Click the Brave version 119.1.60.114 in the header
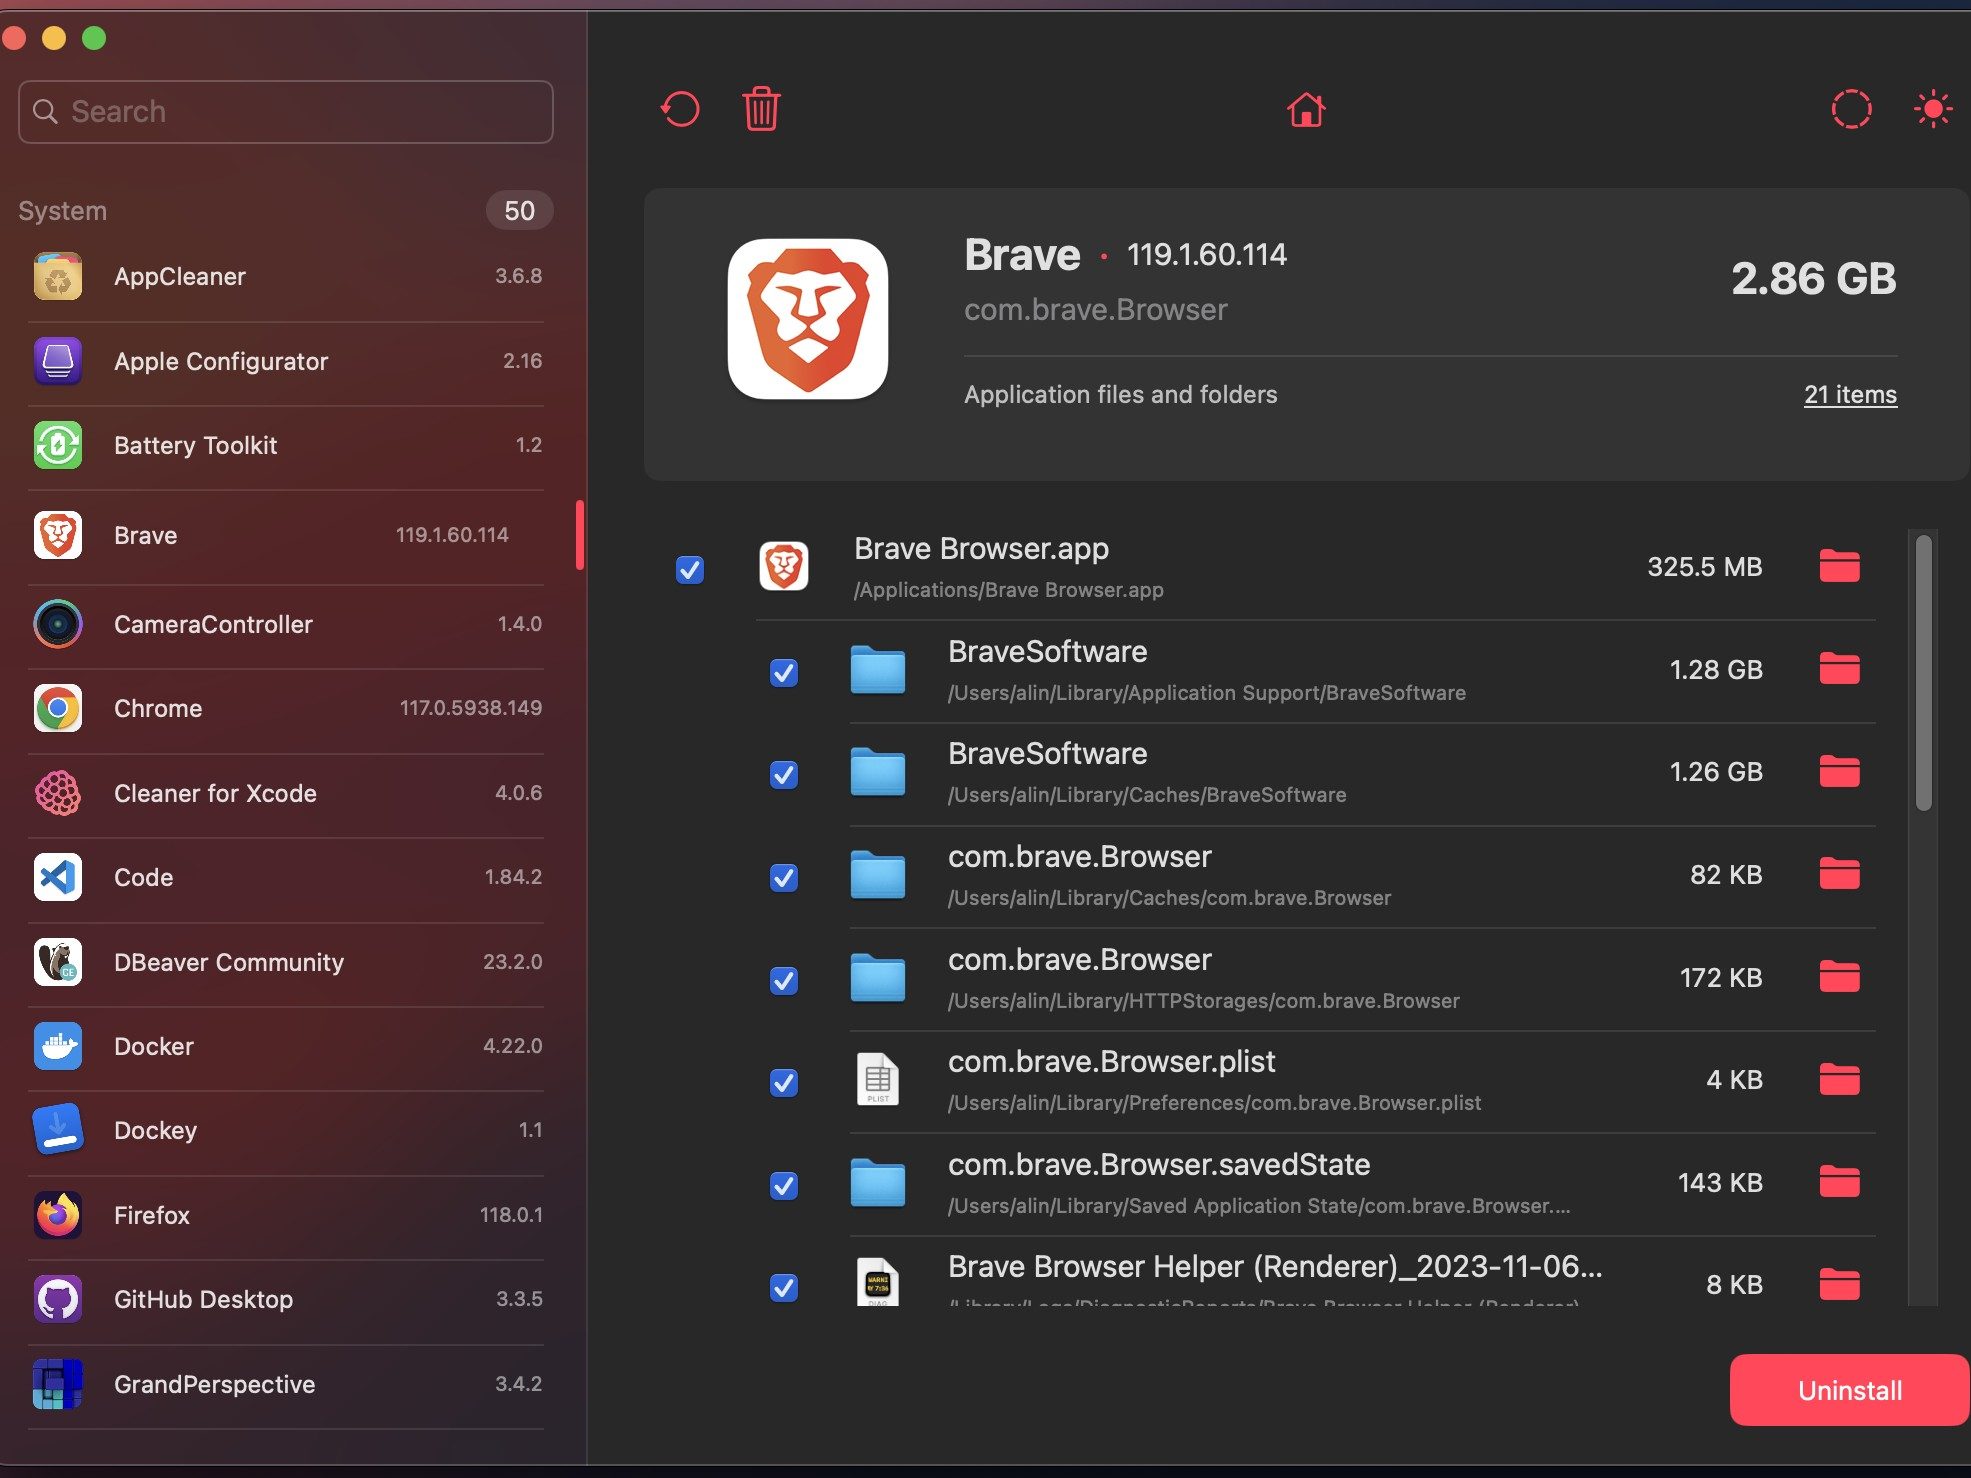This screenshot has width=1971, height=1478. (x=1206, y=254)
